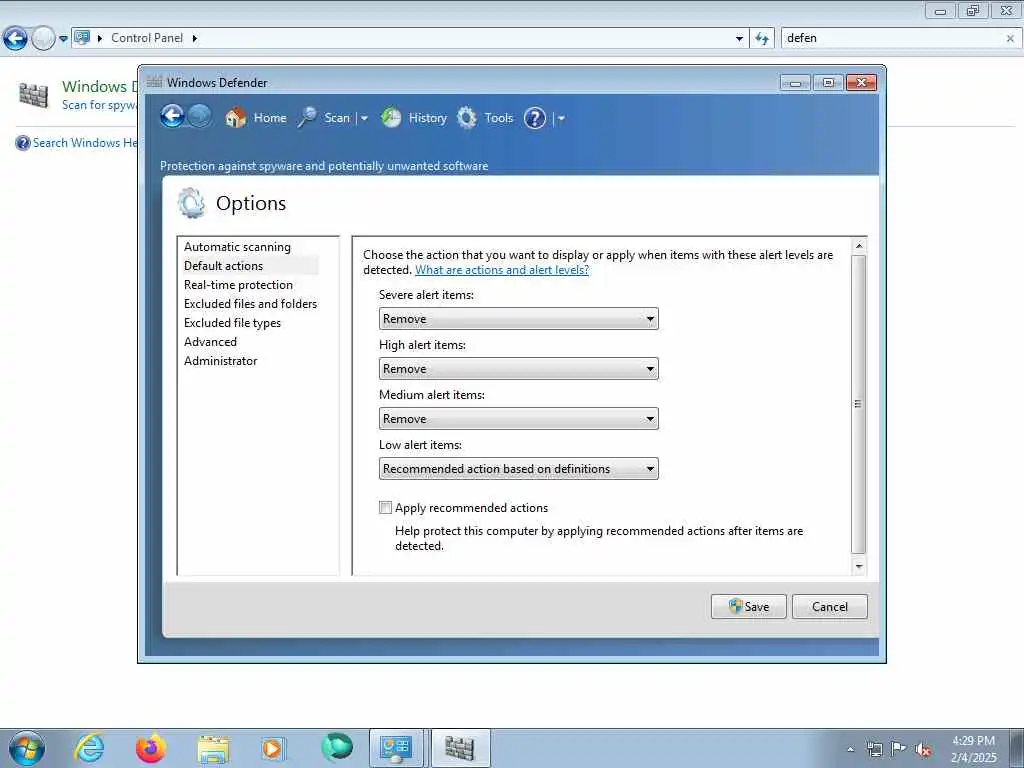1024x768 pixels.
Task: Enable Apply recommended actions checkbox
Action: coord(385,507)
